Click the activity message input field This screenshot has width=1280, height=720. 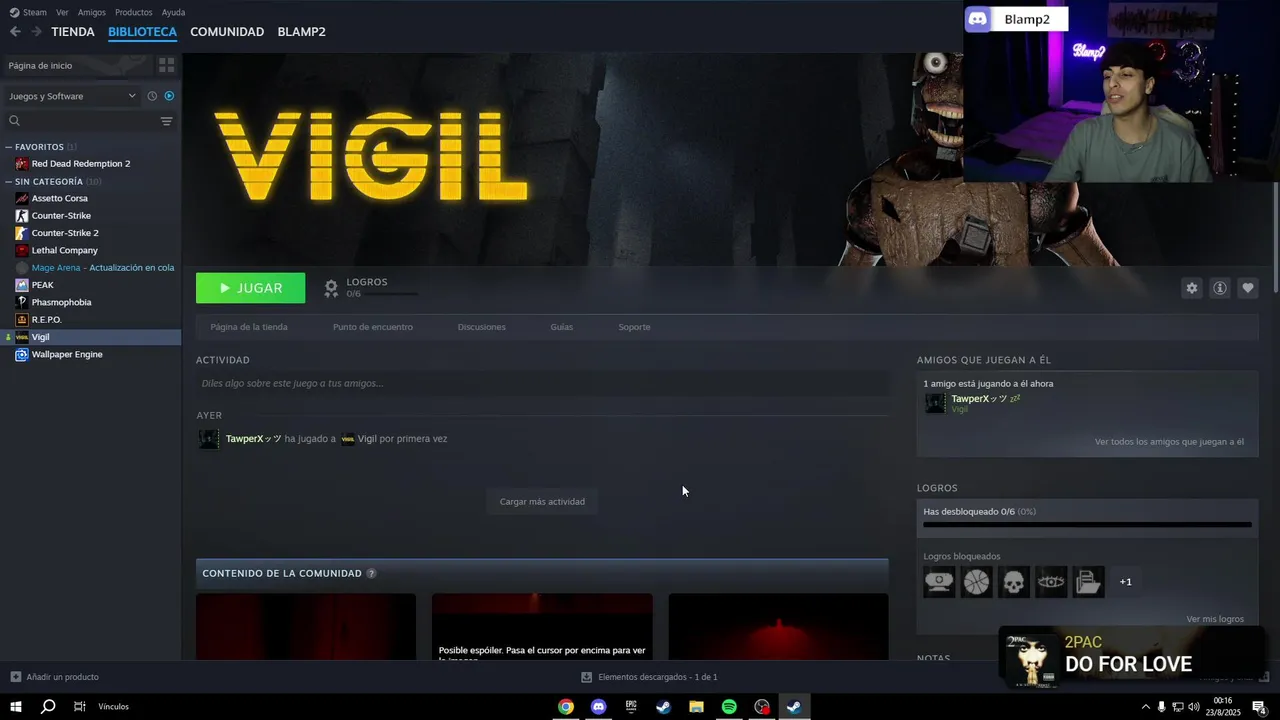(x=542, y=383)
